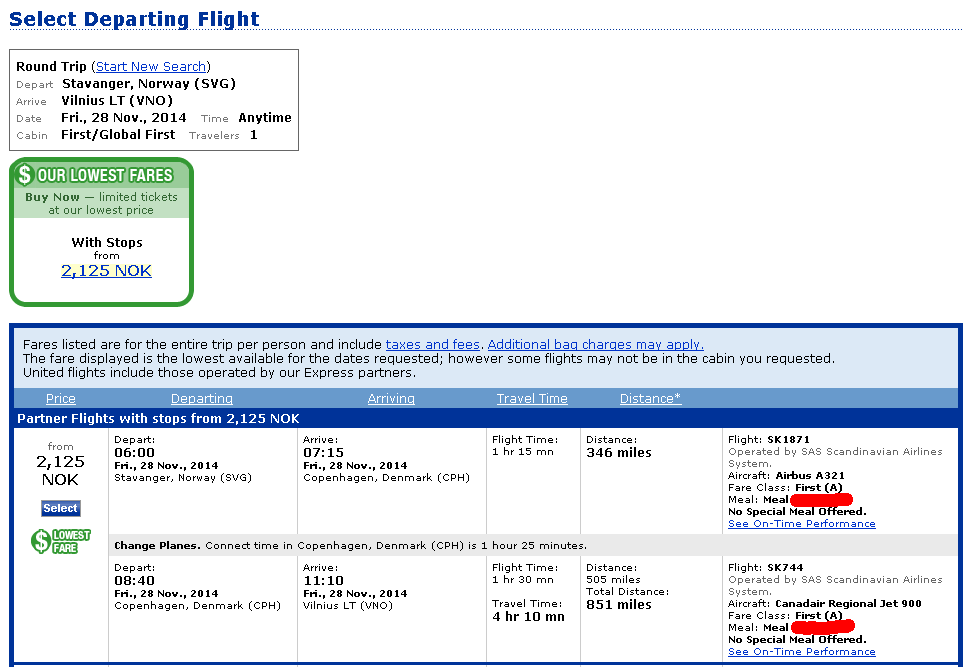Click the dollar icon in Our Lowest Fares banner
Screen dimensions: 968x667
[x=25, y=176]
